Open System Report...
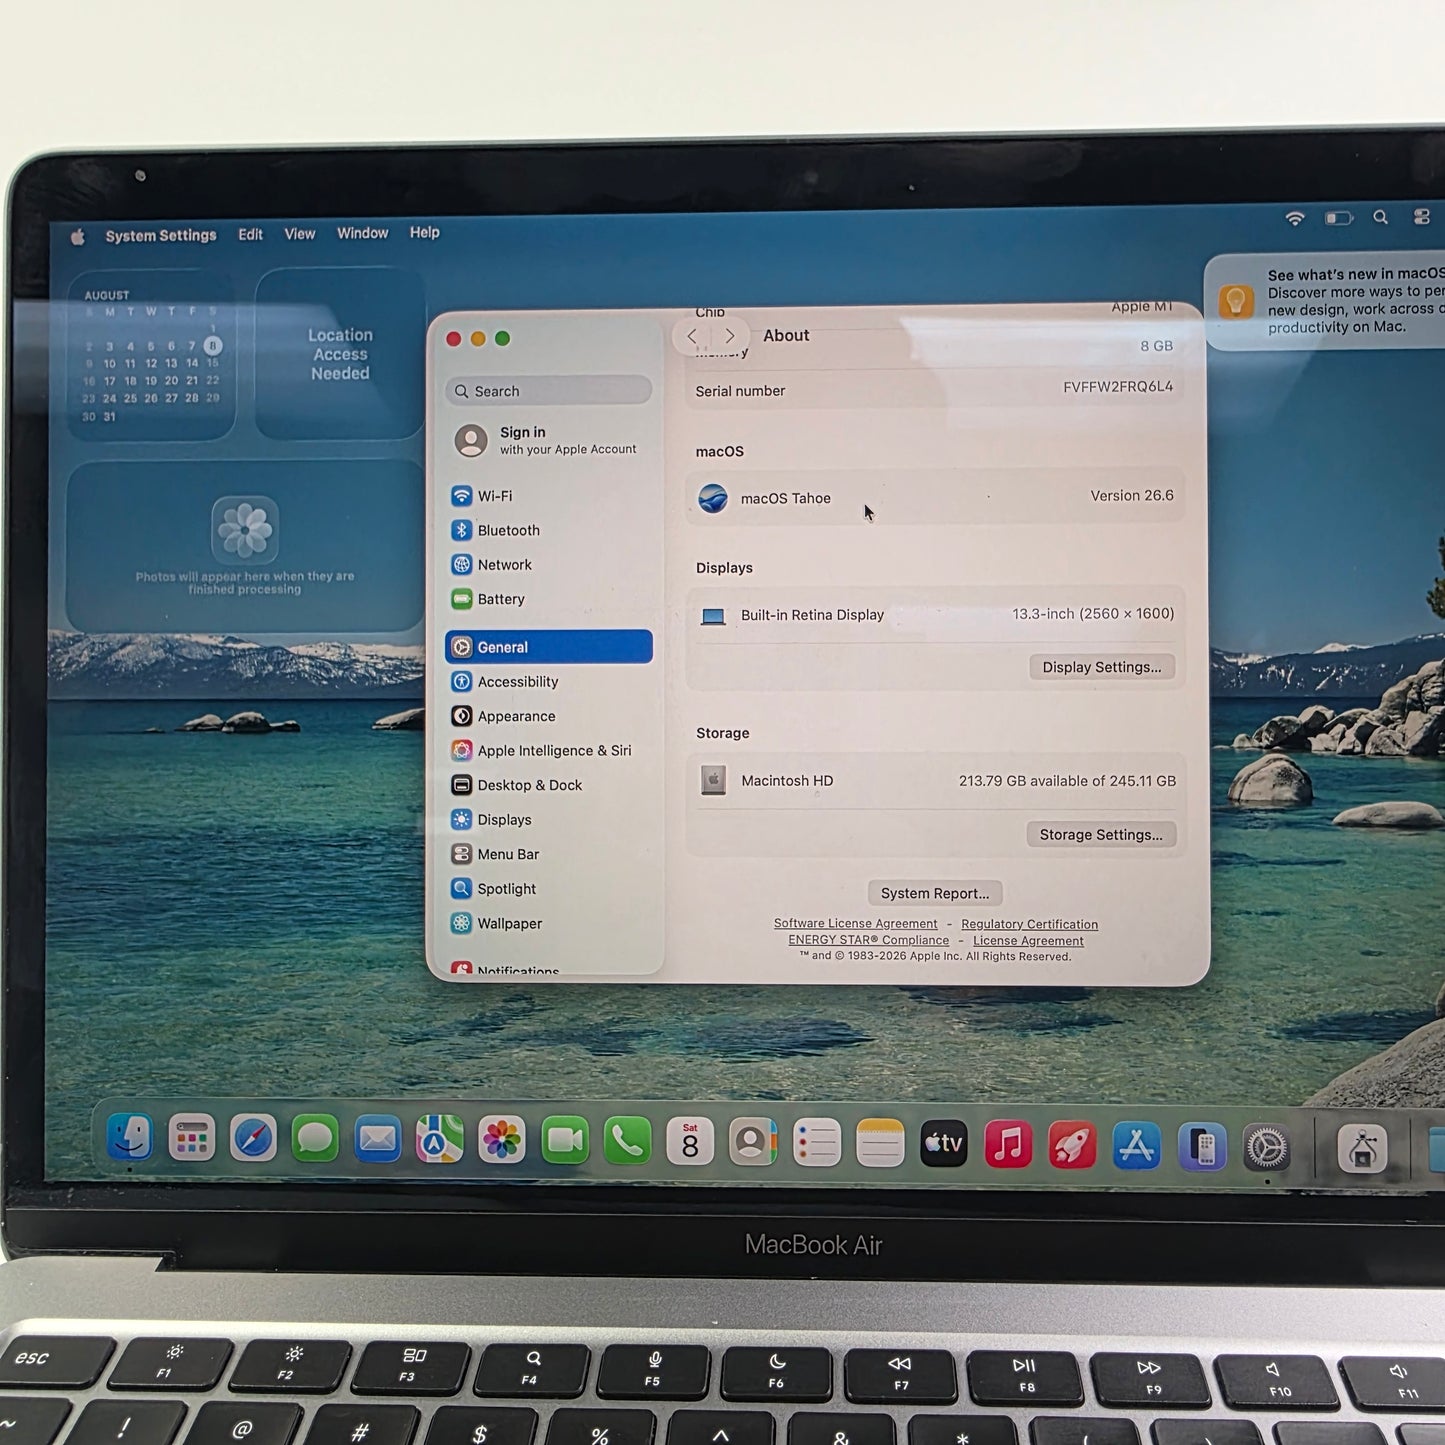The height and width of the screenshot is (1445, 1445). tap(935, 893)
